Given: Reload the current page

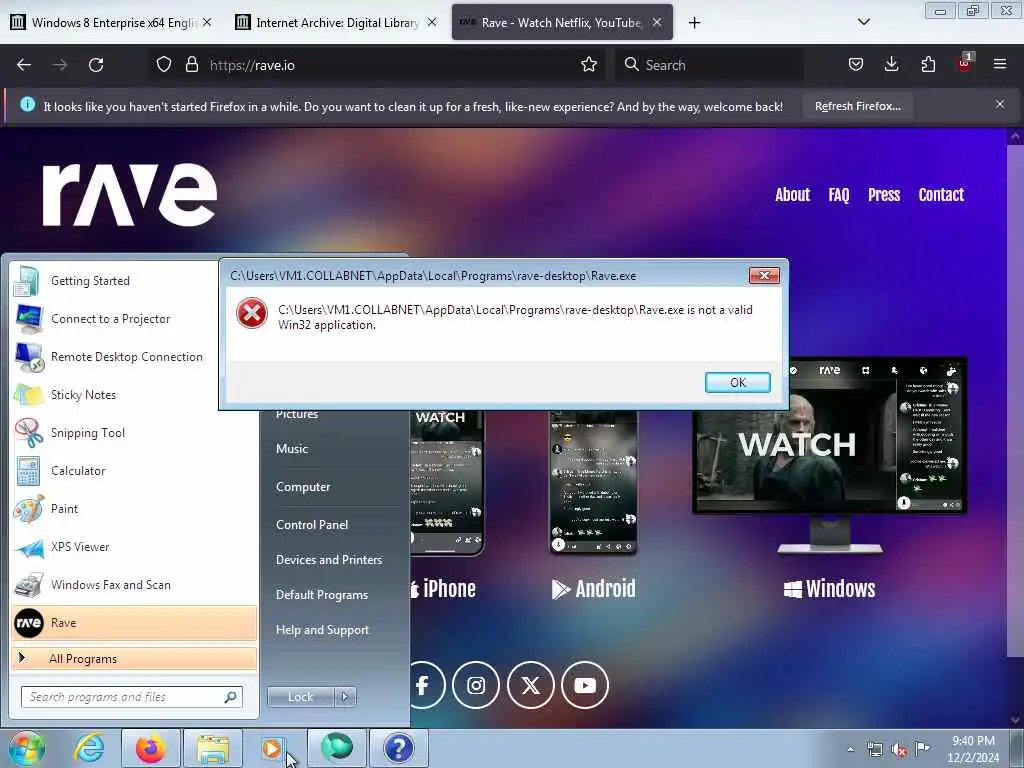Looking at the screenshot, I should tap(96, 65).
